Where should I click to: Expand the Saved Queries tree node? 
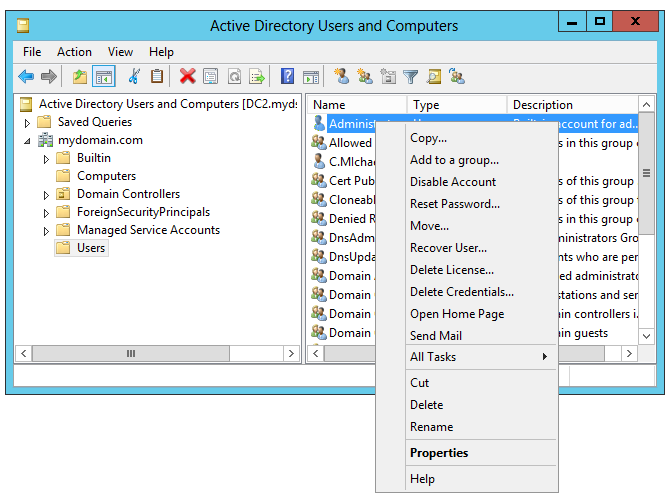pyautogui.click(x=28, y=122)
